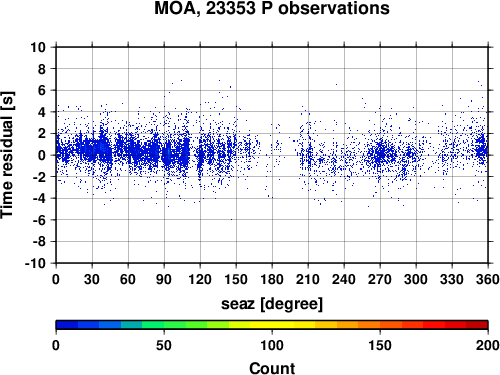Select the orange segment near colorbar 150
Image resolution: width=500 pixels, height=375 pixels.
pos(380,325)
